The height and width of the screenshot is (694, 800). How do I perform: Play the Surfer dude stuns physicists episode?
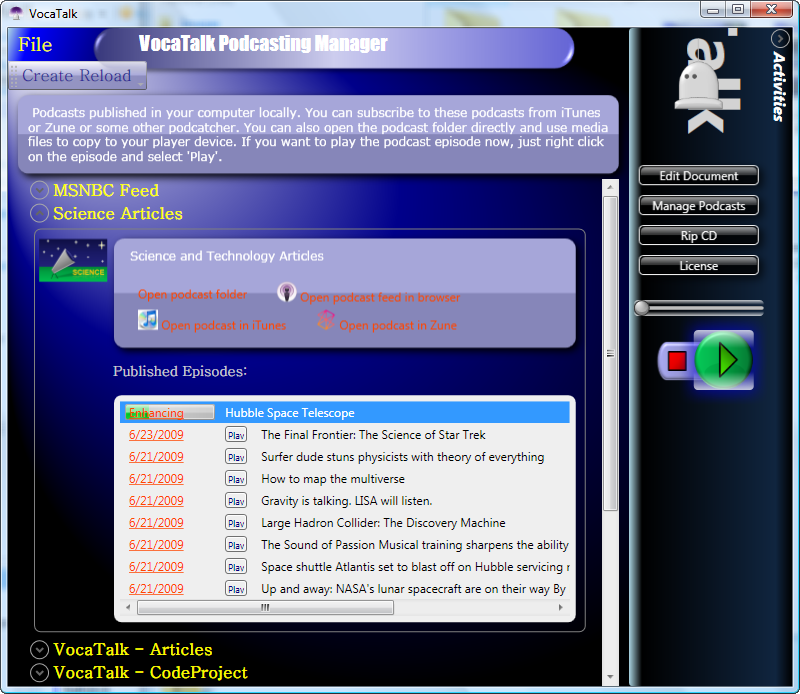pyautogui.click(x=236, y=457)
